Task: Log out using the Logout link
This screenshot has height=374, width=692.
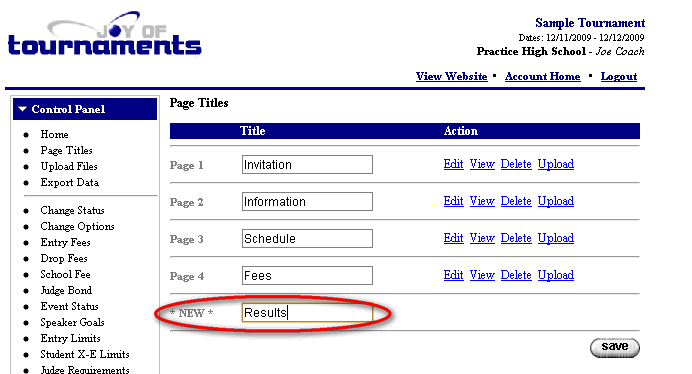Action: (619, 76)
